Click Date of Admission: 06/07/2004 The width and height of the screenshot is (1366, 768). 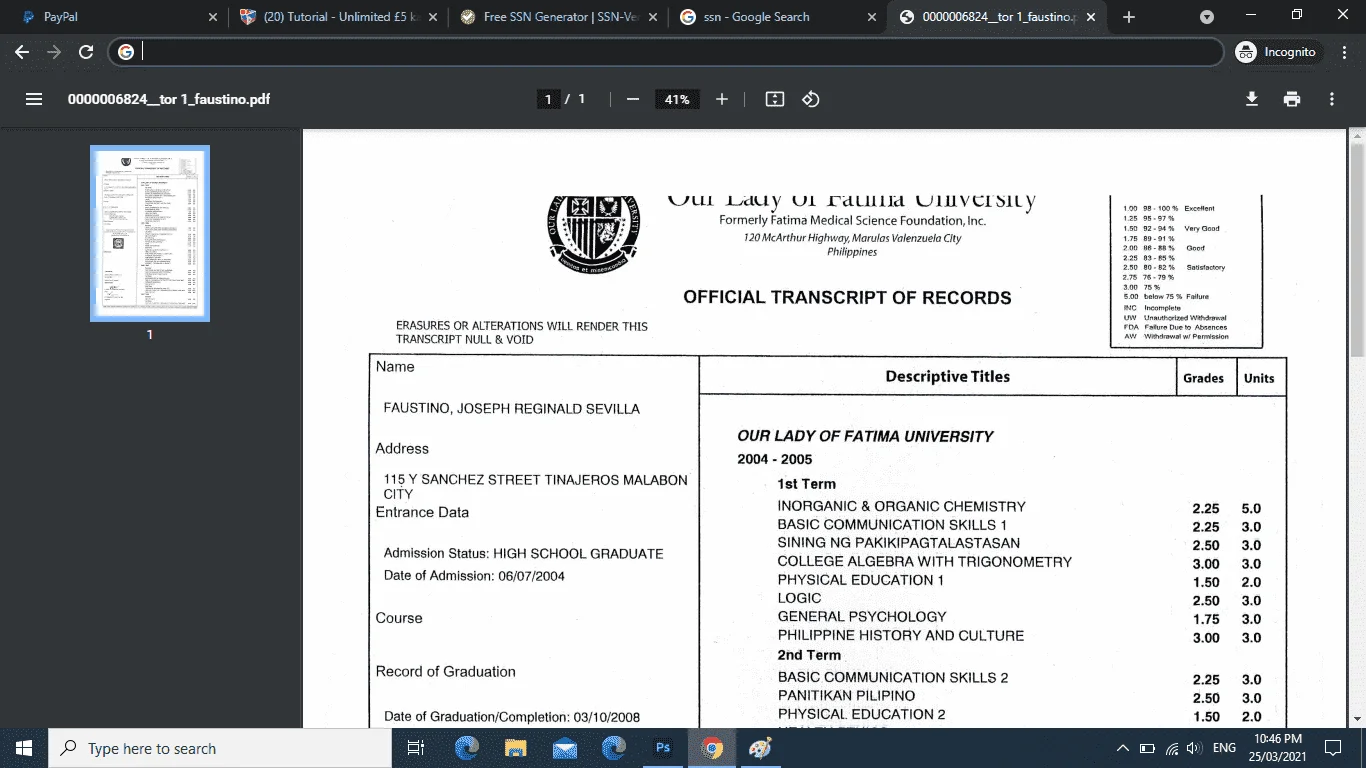[x=474, y=575]
